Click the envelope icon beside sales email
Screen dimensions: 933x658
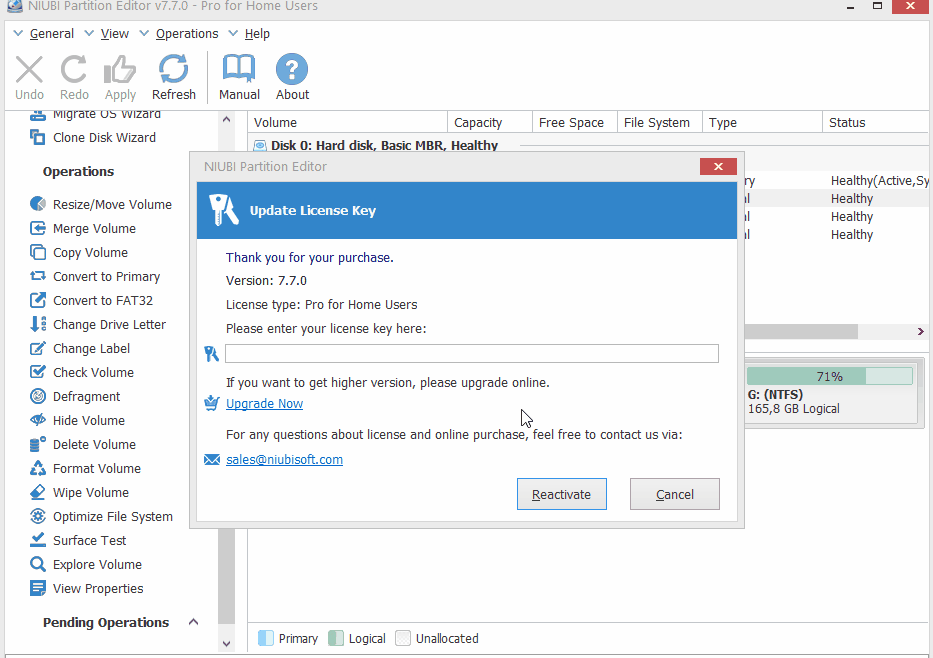pos(212,459)
